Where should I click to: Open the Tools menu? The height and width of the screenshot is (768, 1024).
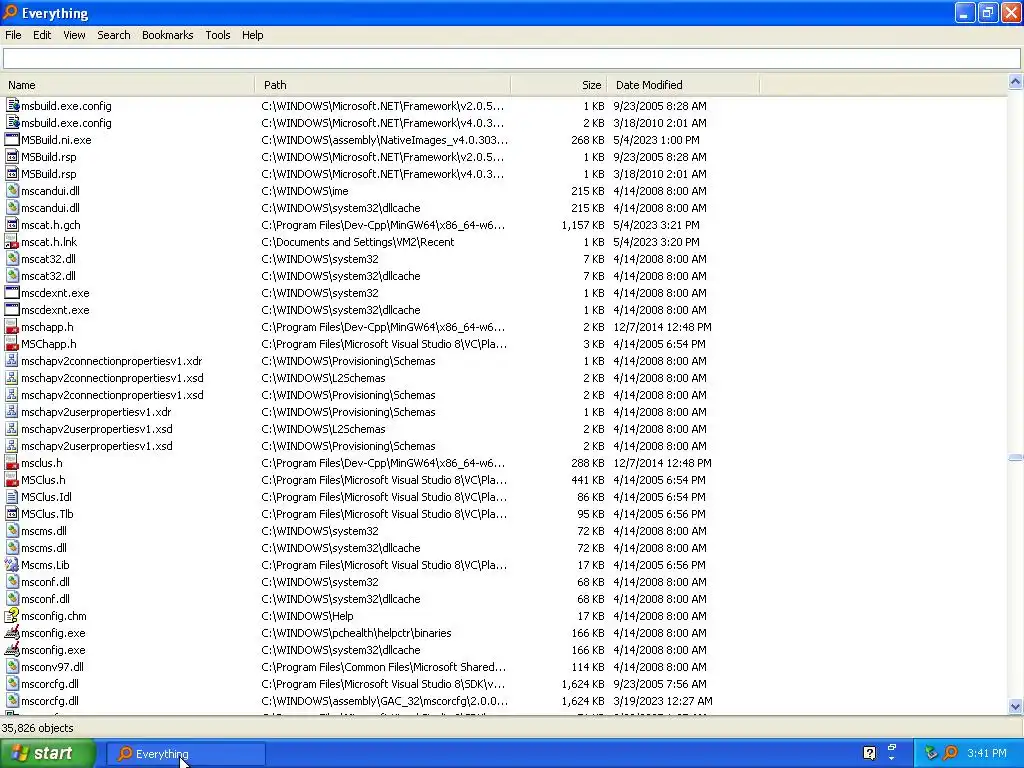[x=217, y=35]
